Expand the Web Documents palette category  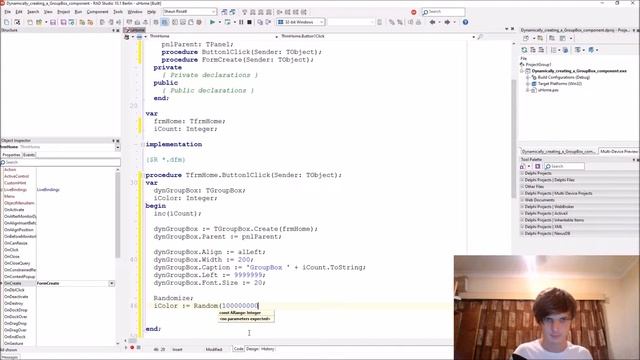522,200
